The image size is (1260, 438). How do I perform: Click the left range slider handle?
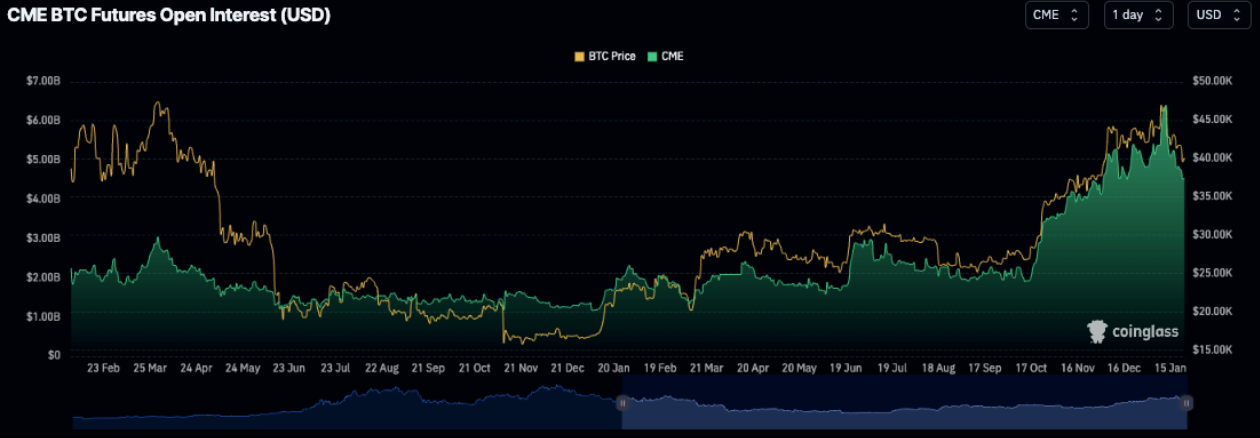[621, 403]
